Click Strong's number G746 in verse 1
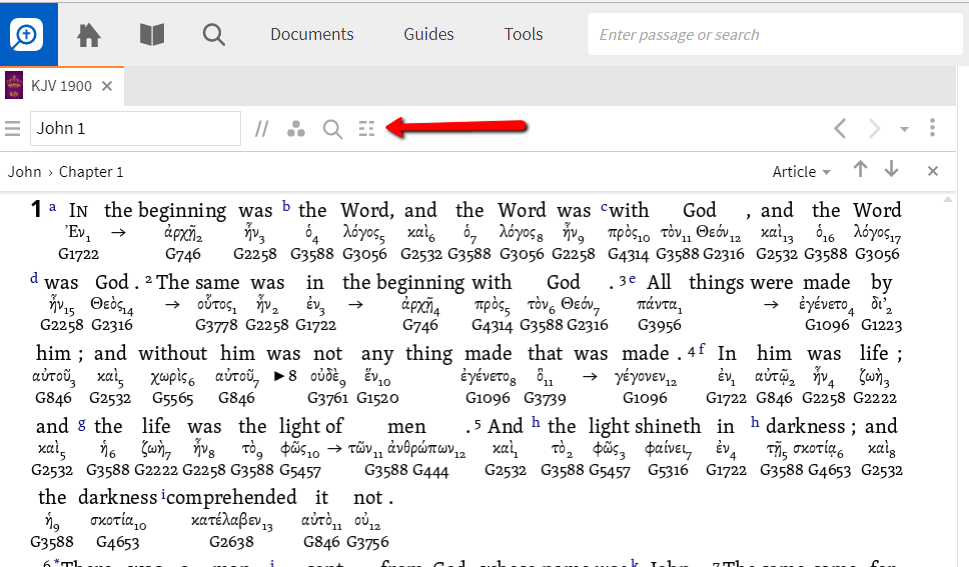The width and height of the screenshot is (969, 567). [183, 254]
